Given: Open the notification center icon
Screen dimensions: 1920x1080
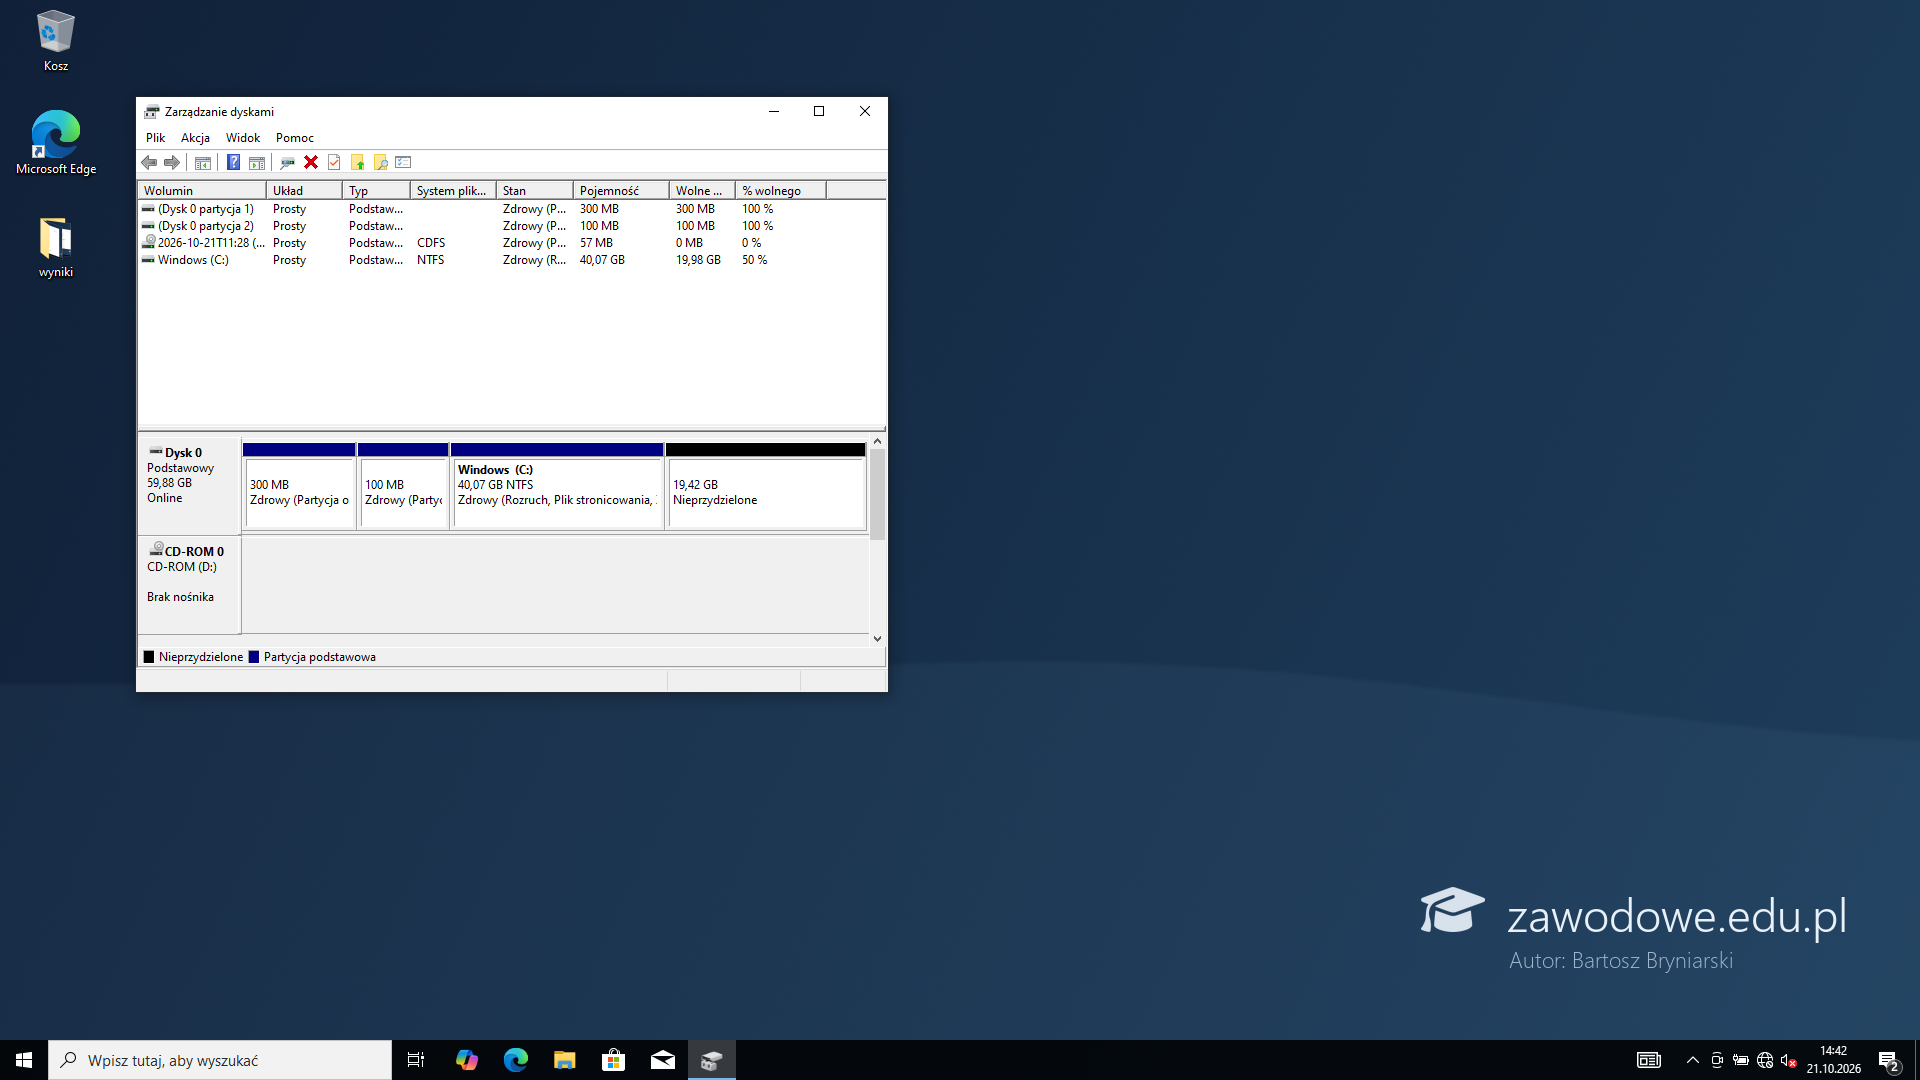Looking at the screenshot, I should pyautogui.click(x=1889, y=1061).
